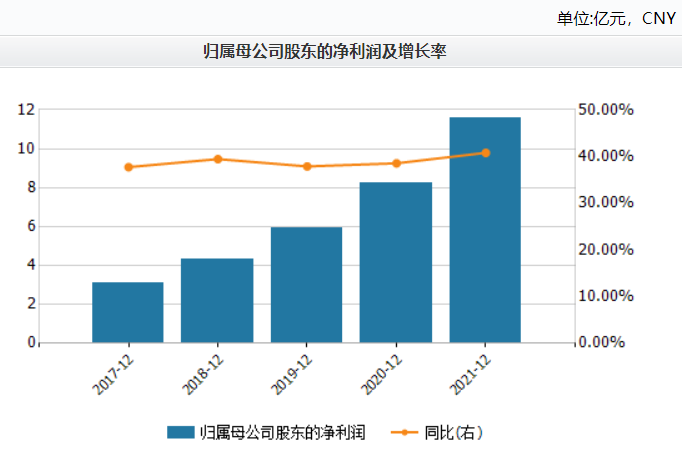
Task: Click the 12 value on left axis
Action: click(x=26, y=109)
